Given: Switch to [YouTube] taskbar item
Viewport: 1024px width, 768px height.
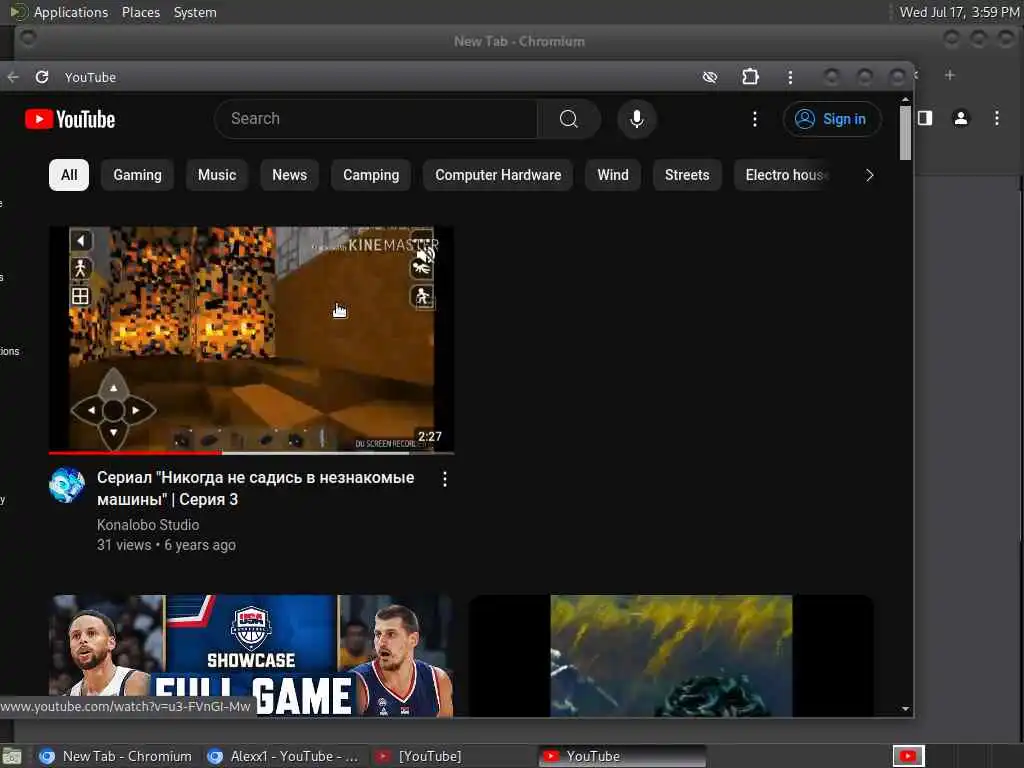Looking at the screenshot, I should coord(451,756).
